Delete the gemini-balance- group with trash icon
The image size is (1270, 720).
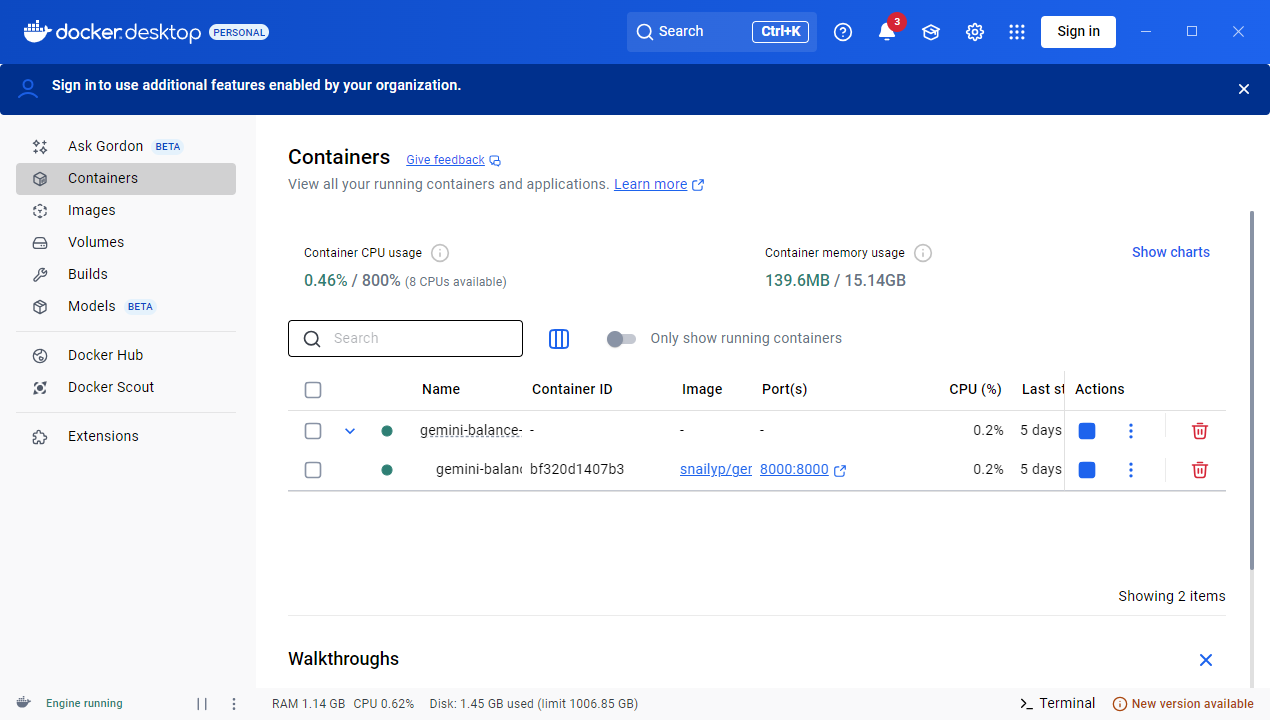coord(1200,431)
